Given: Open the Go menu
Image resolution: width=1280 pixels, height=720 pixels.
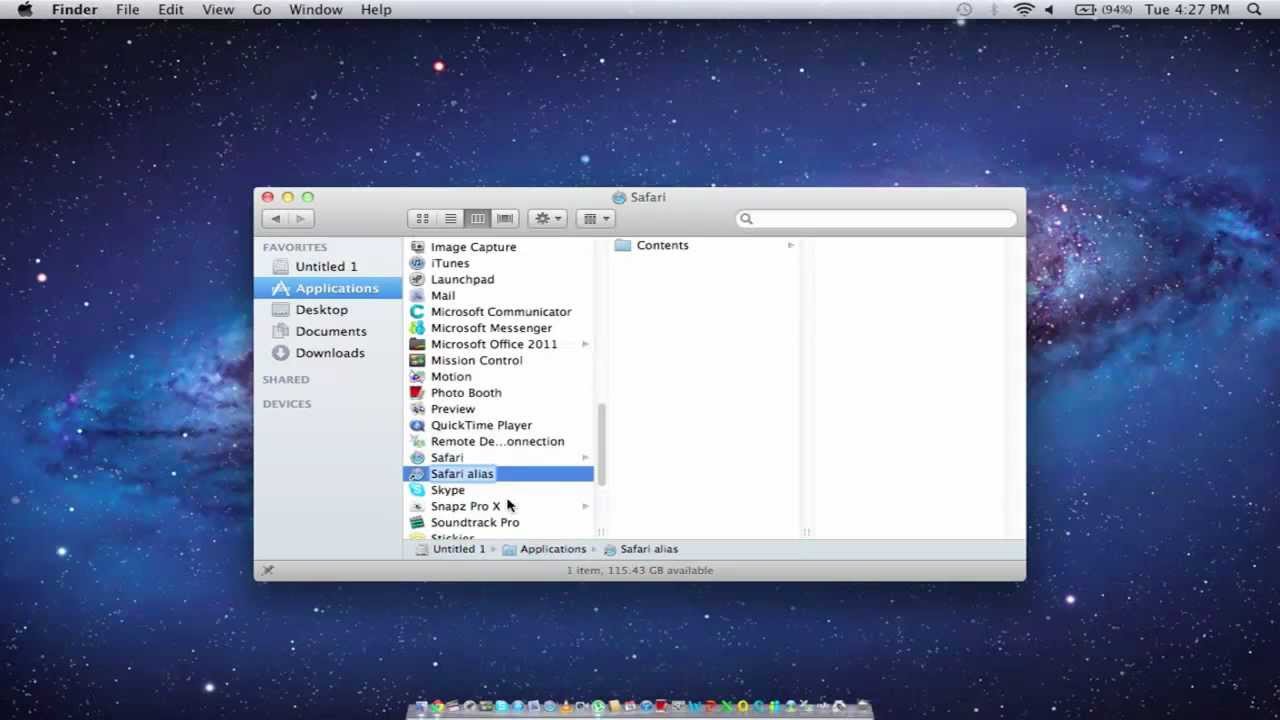Looking at the screenshot, I should click(262, 10).
